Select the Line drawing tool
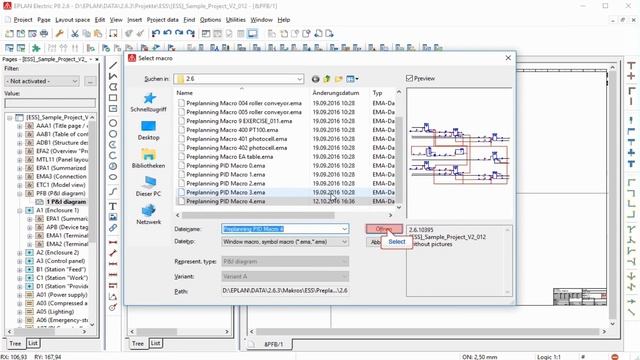 [x=113, y=65]
